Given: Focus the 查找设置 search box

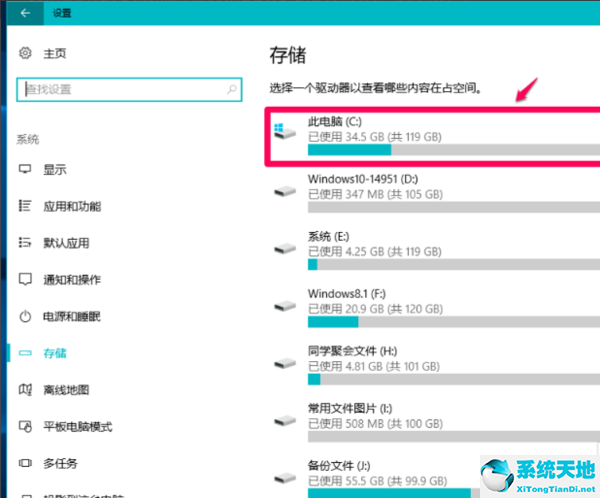Looking at the screenshot, I should 129,90.
